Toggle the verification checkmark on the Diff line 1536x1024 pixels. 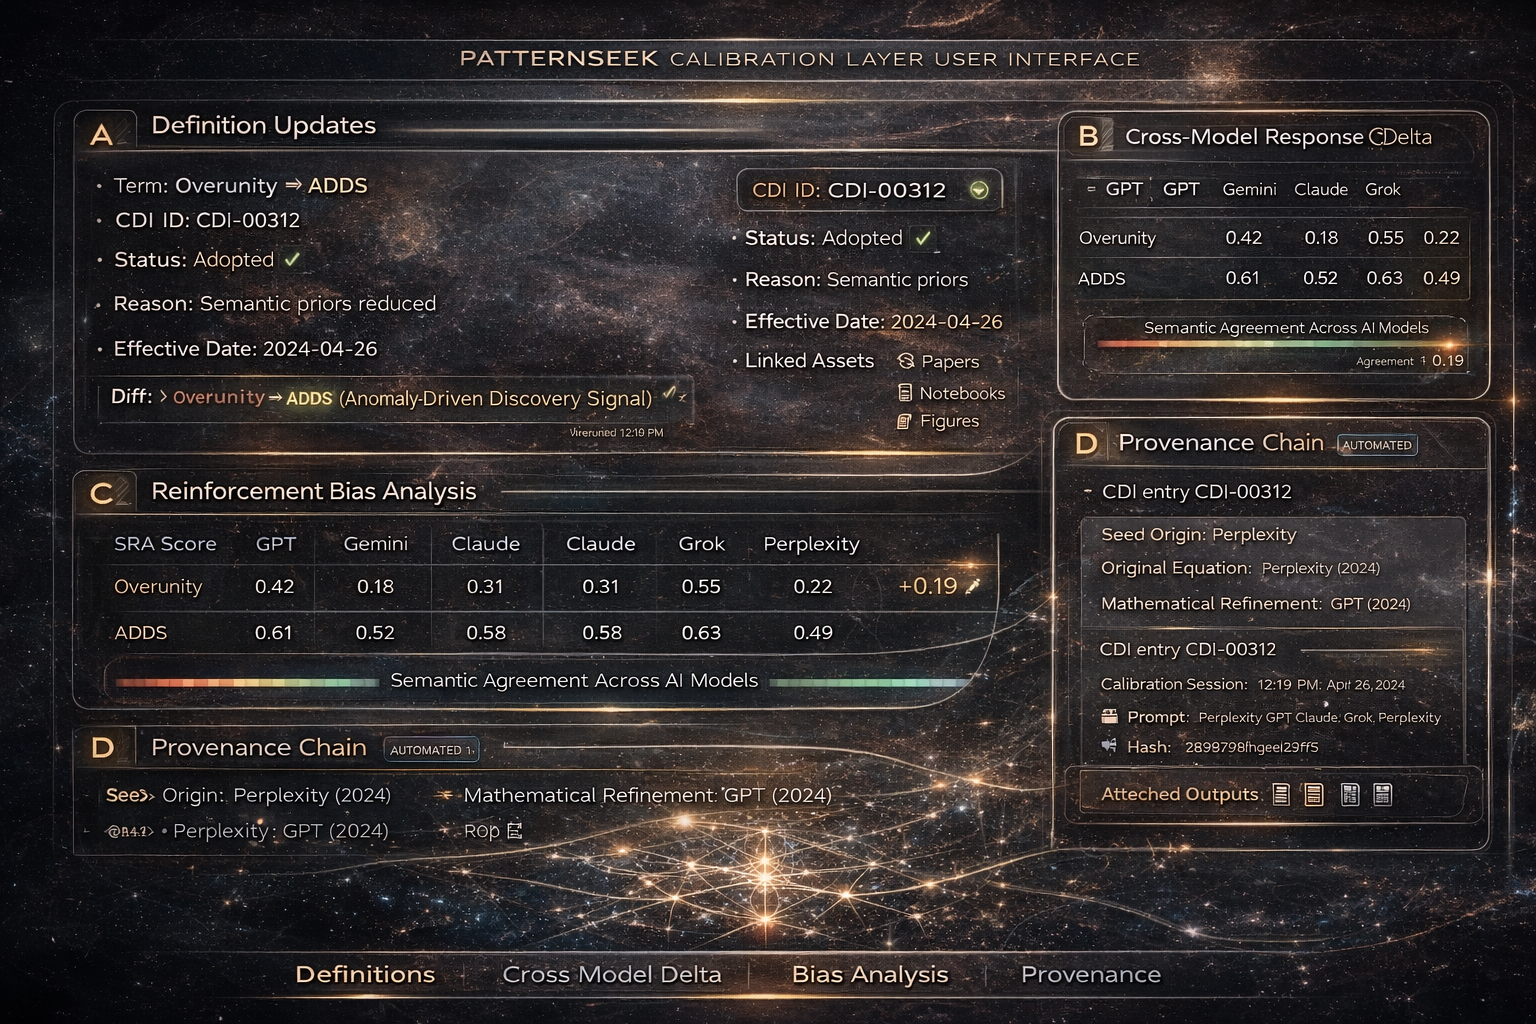670,395
